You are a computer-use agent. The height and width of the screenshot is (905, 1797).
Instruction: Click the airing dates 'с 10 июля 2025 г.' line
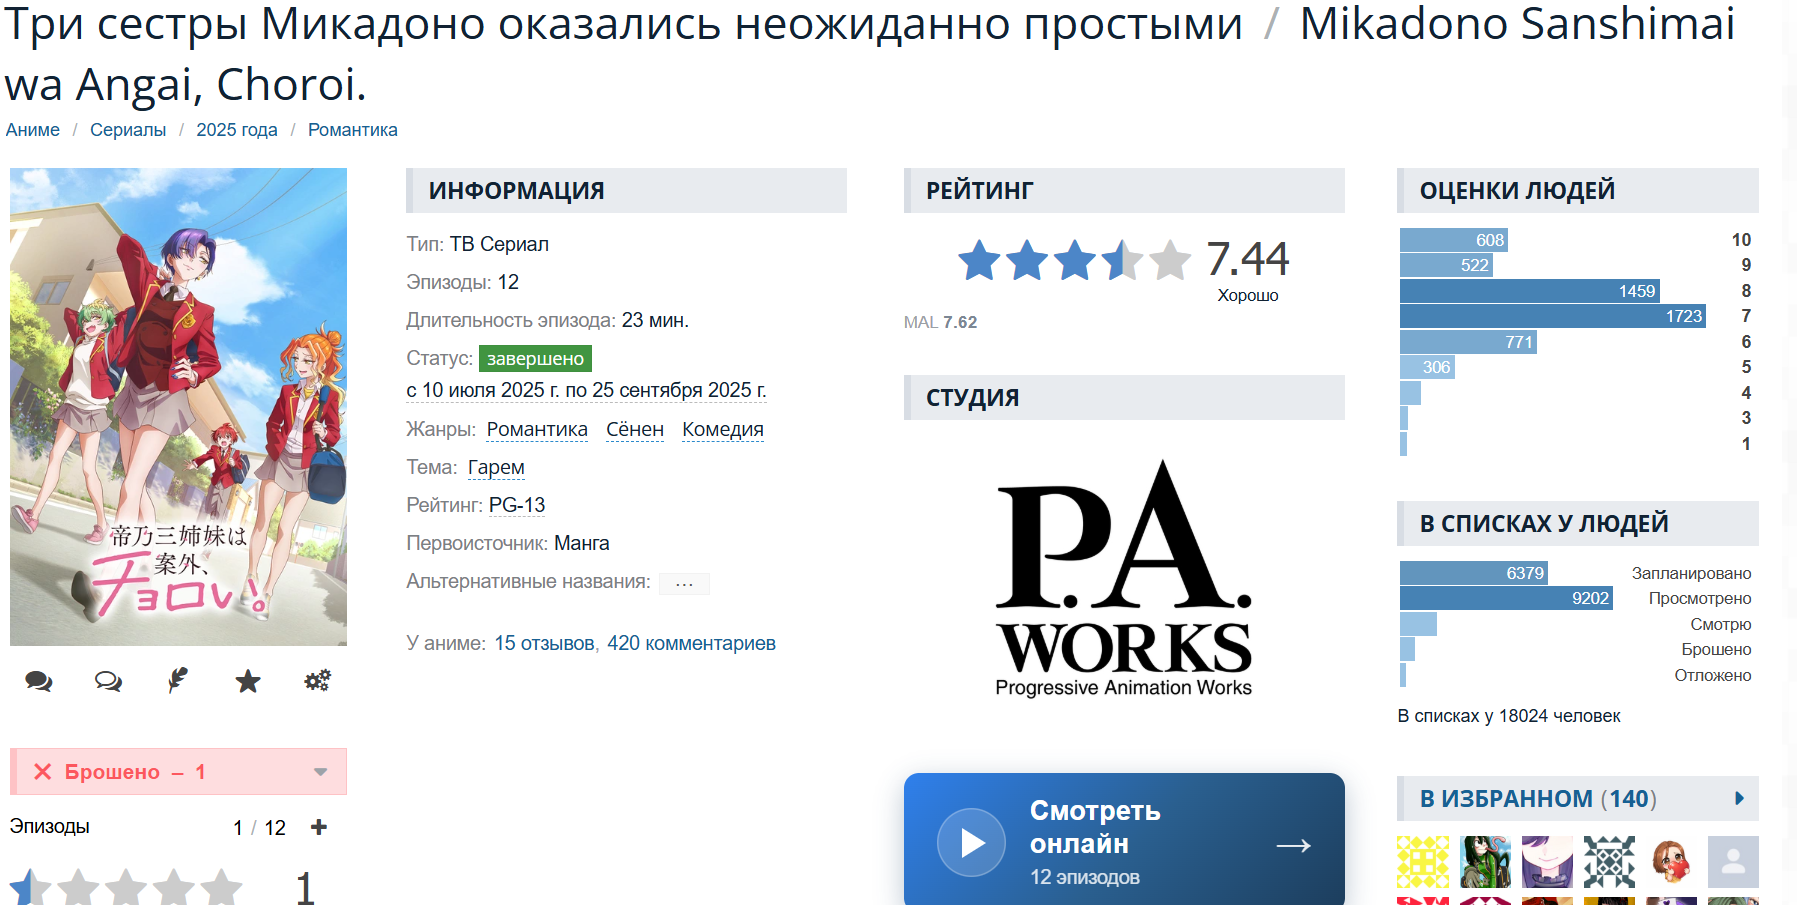pyautogui.click(x=586, y=390)
